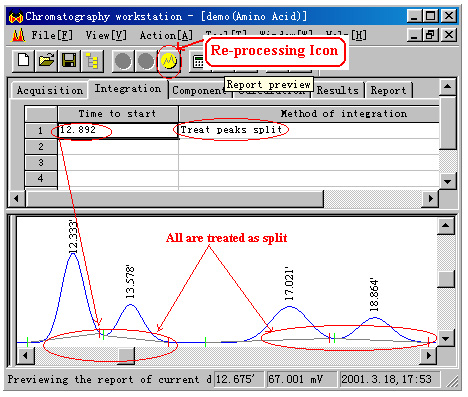Click the calculator-style toolbar icon
The width and height of the screenshot is (468, 397).
point(198,62)
